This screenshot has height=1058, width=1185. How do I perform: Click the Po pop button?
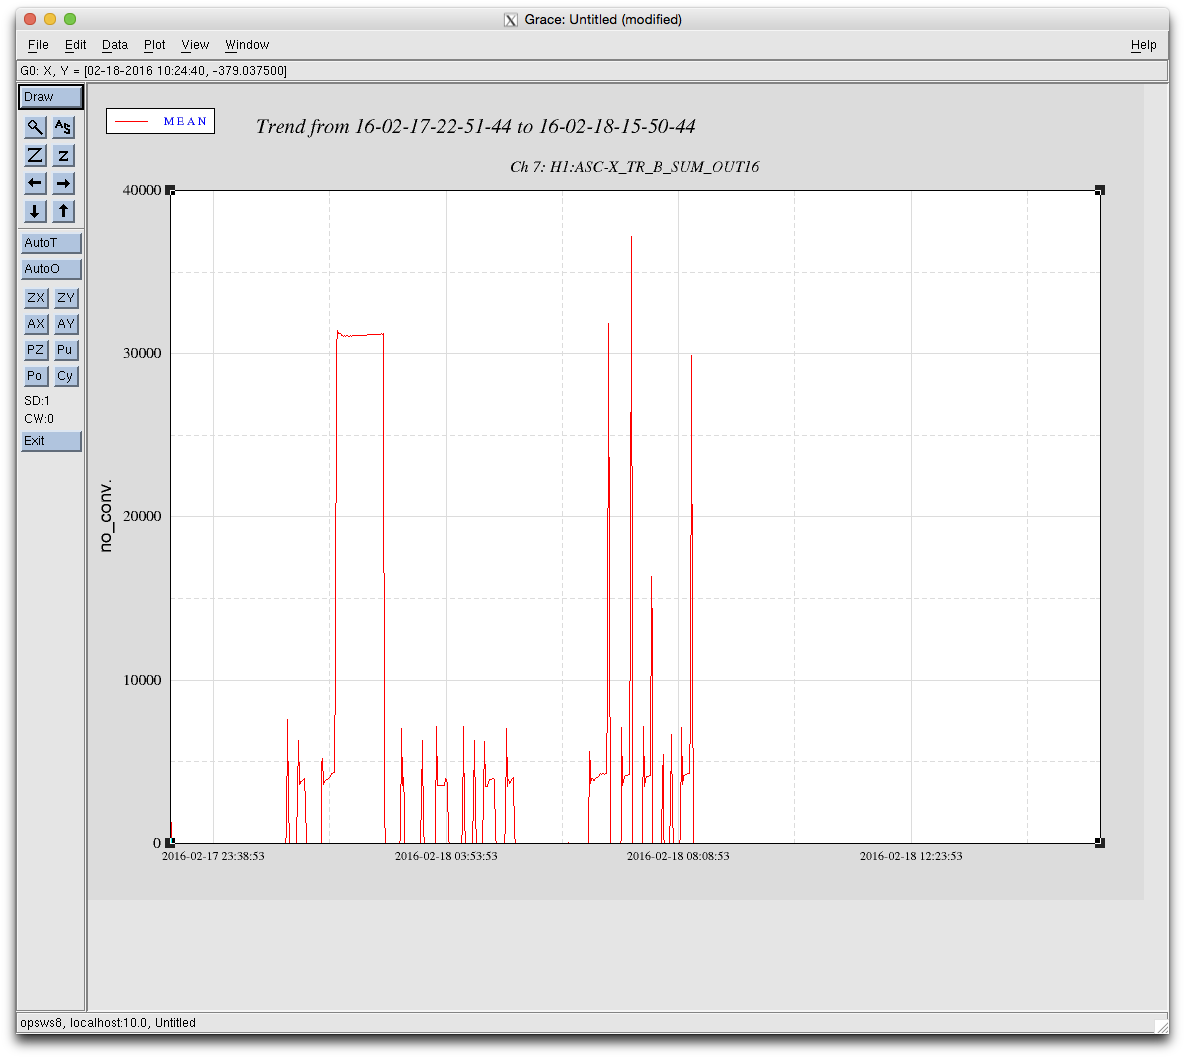(36, 376)
